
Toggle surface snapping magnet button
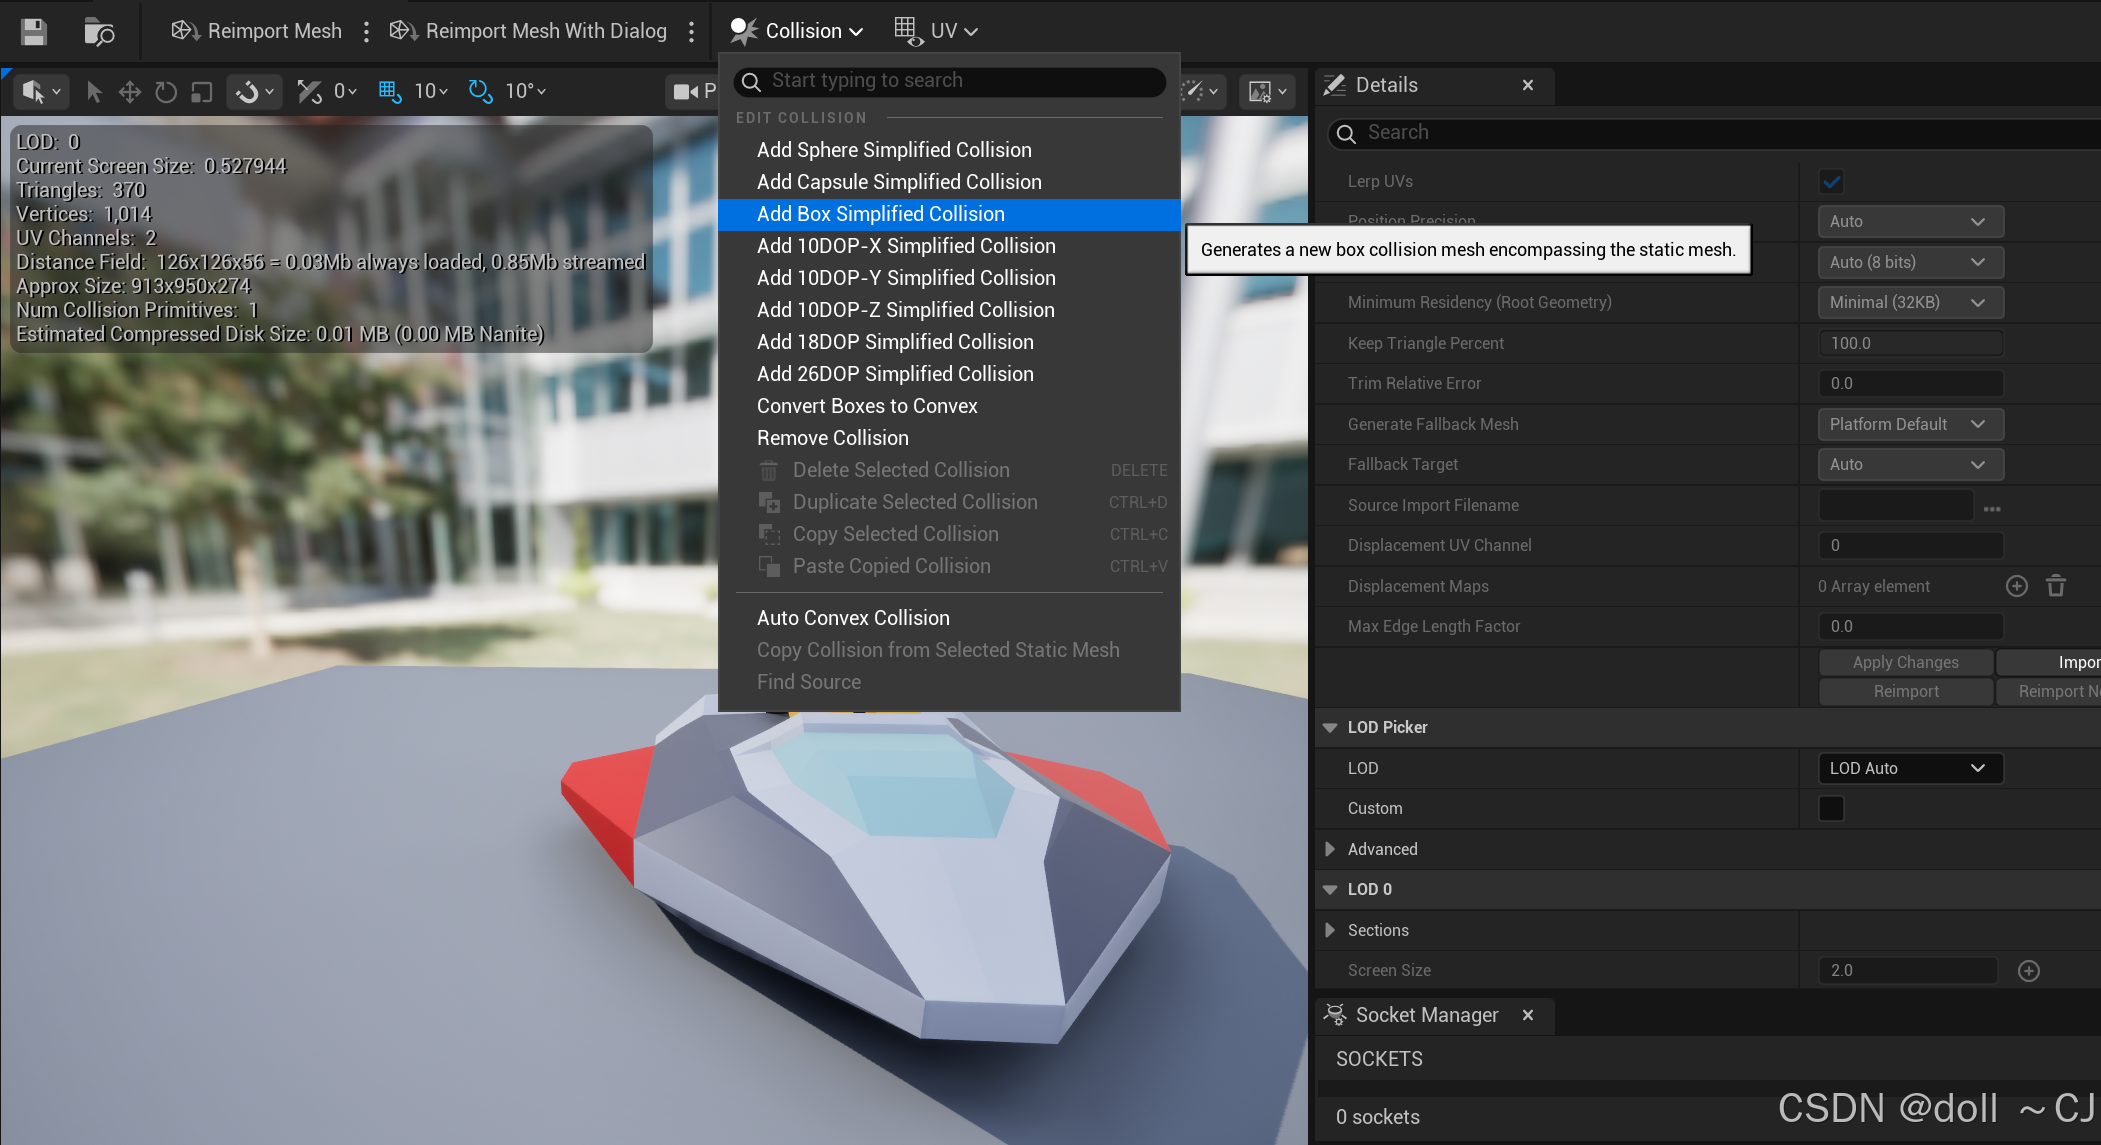[x=247, y=92]
